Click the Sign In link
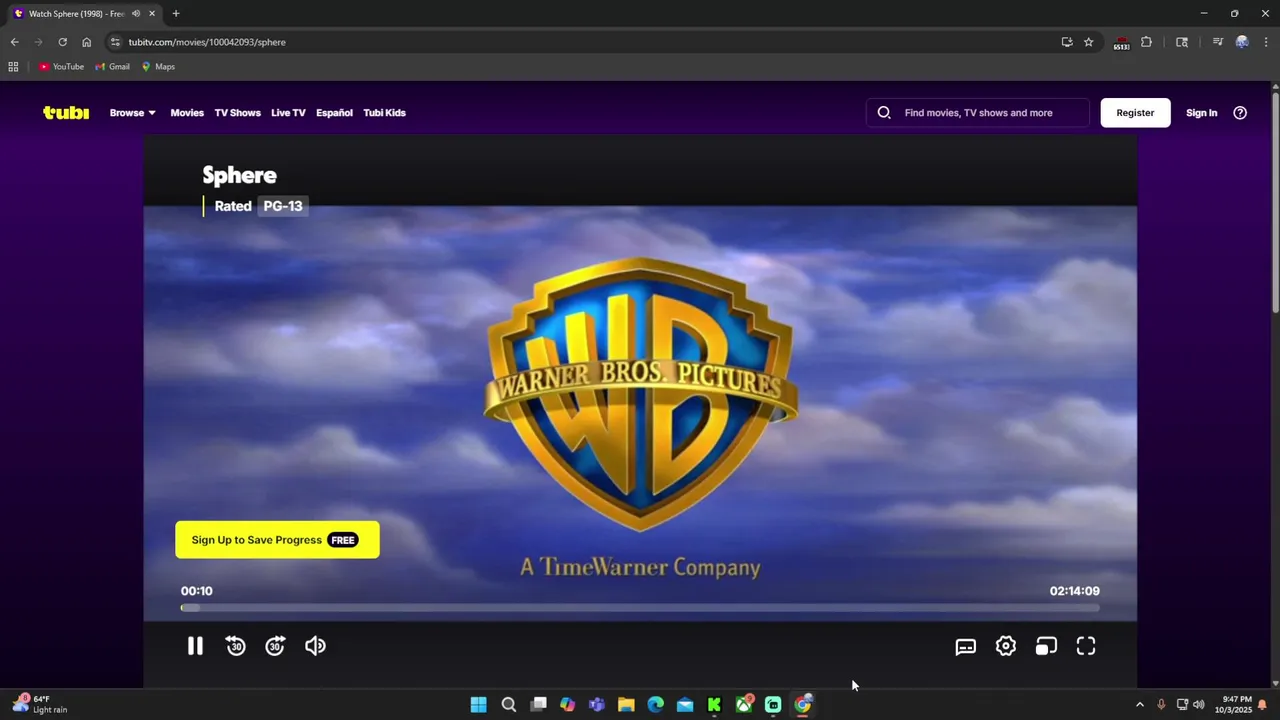 pos(1201,113)
